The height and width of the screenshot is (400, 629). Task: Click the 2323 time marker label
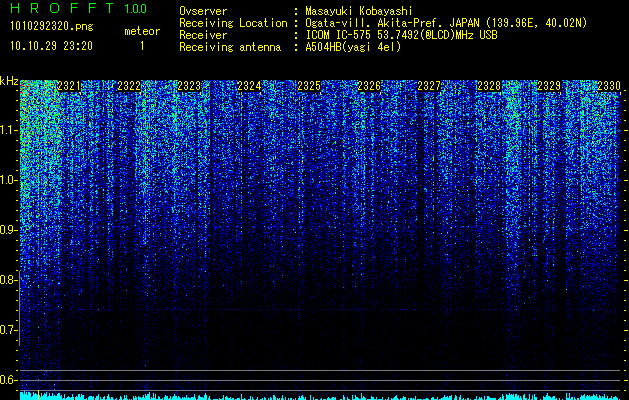point(189,86)
